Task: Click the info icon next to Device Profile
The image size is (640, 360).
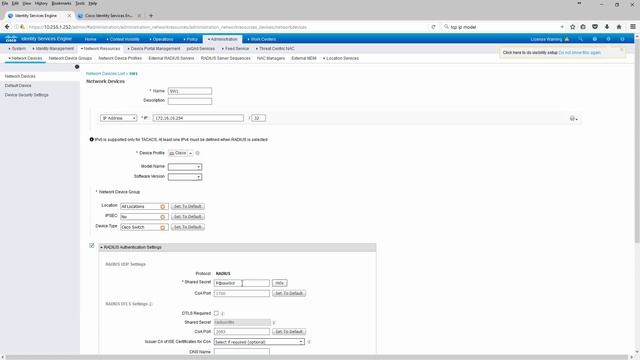Action: (x=198, y=153)
